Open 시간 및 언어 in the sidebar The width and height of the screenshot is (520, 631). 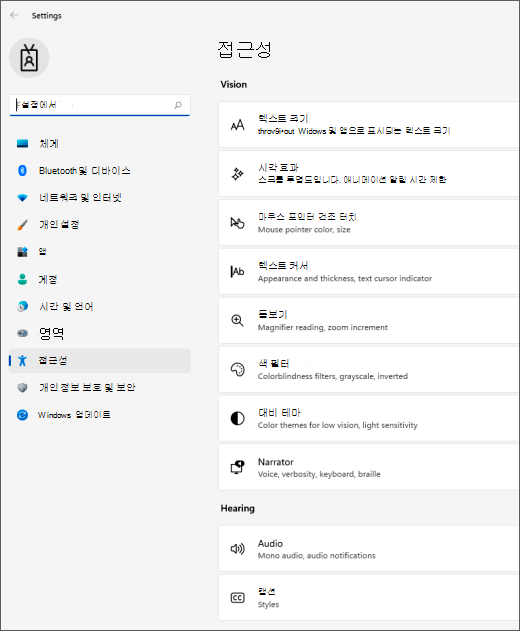click(x=99, y=306)
